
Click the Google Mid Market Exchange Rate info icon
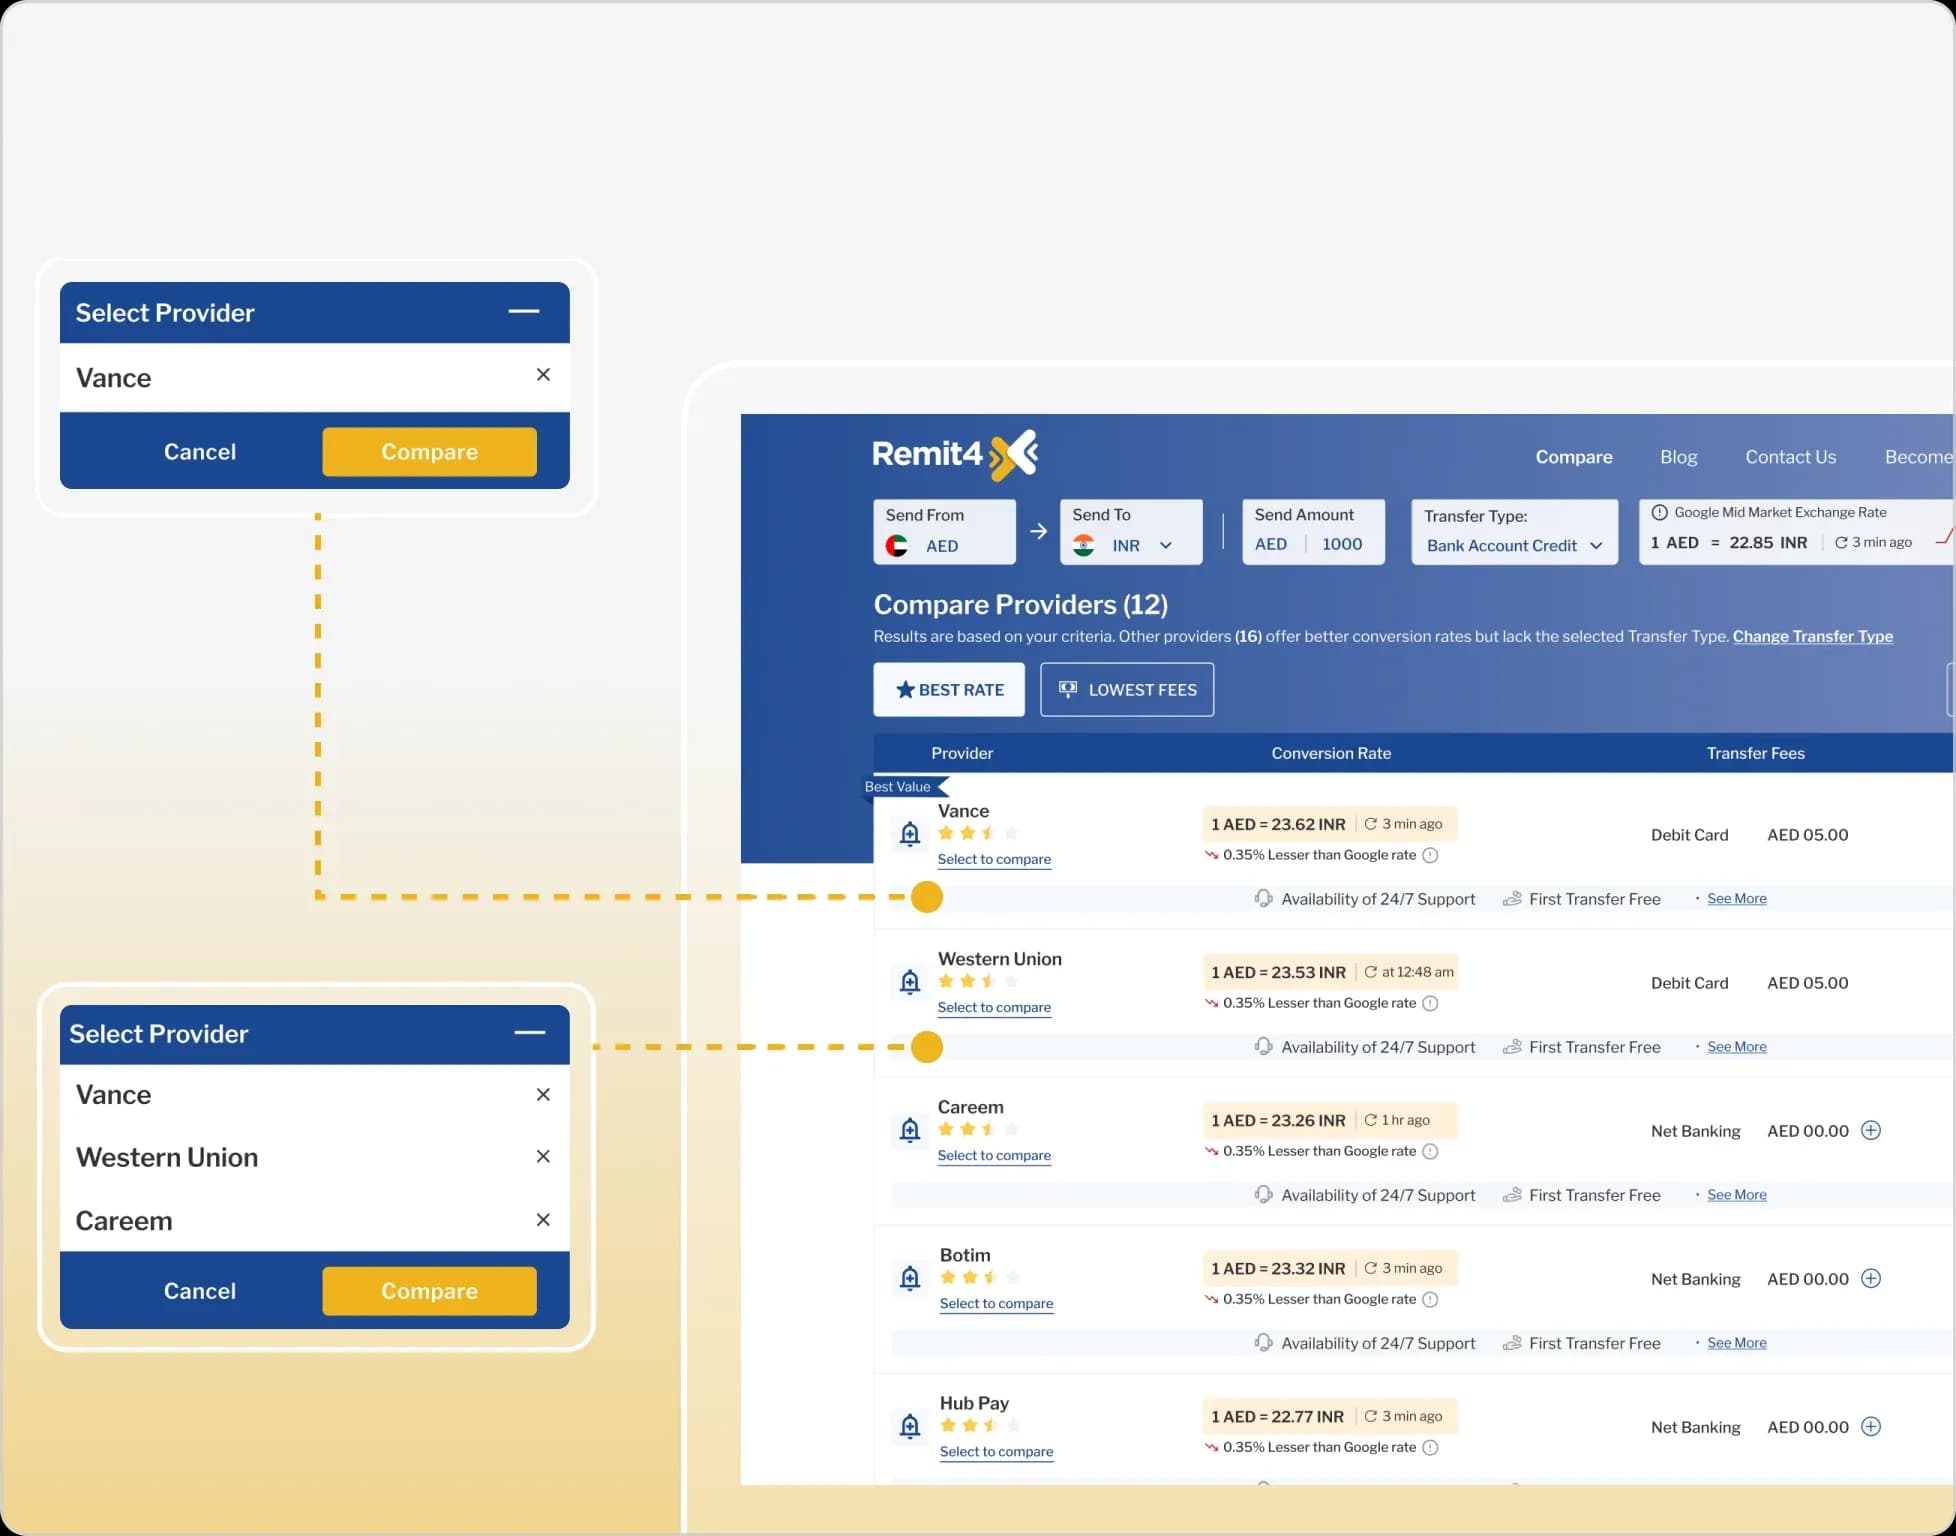[x=1659, y=512]
